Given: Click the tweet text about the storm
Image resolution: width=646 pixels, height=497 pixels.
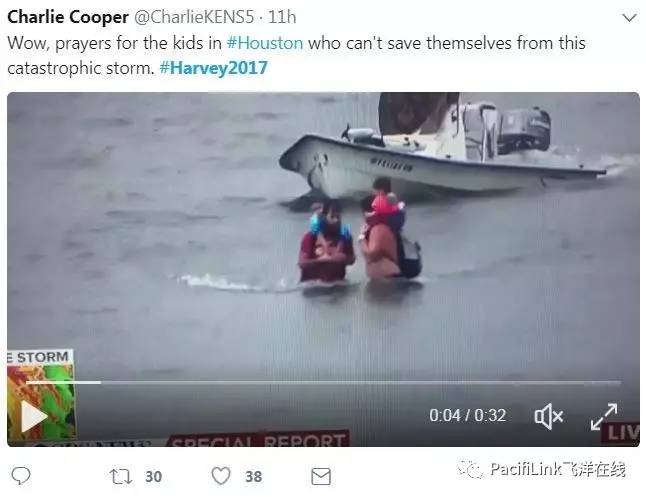Looking at the screenshot, I should coord(296,56).
